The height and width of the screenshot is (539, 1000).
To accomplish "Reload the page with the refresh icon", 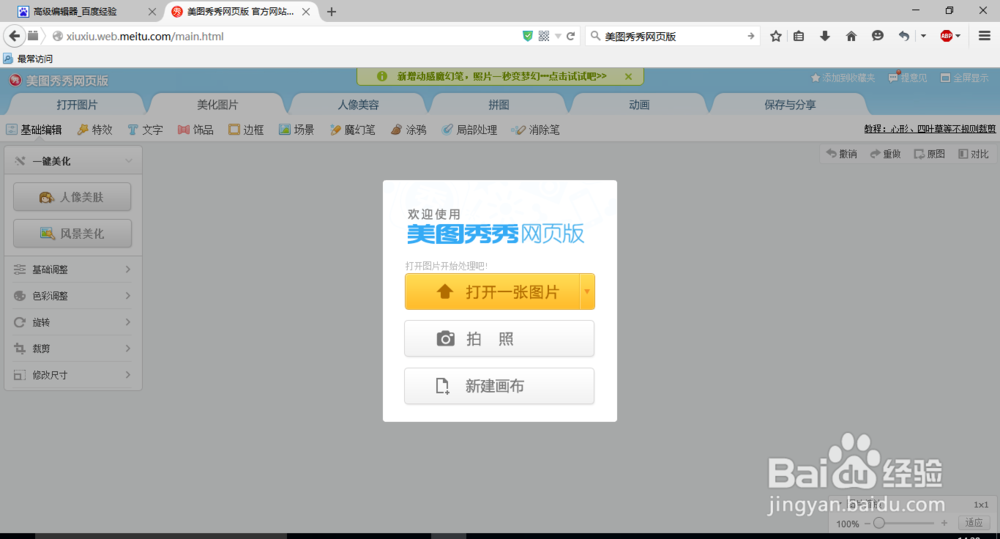I will [x=570, y=36].
